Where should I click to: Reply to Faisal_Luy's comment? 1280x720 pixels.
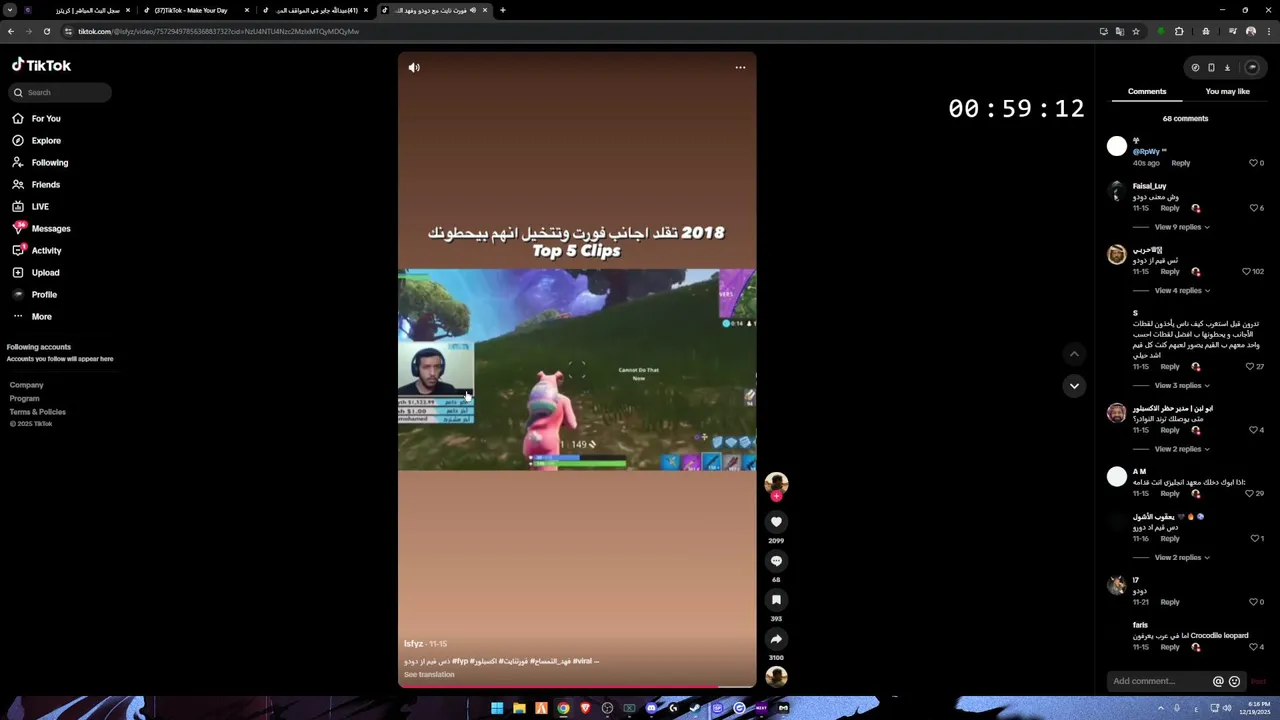point(1170,208)
